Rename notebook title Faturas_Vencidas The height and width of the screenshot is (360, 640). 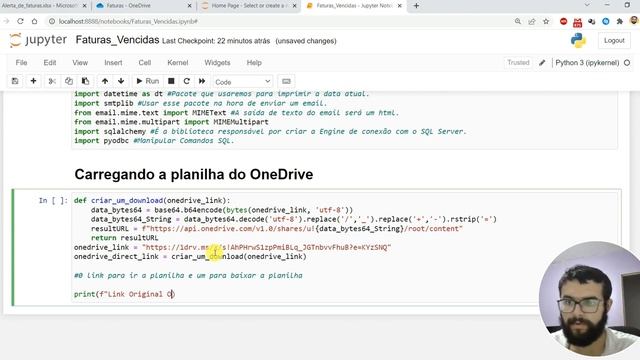(x=118, y=40)
